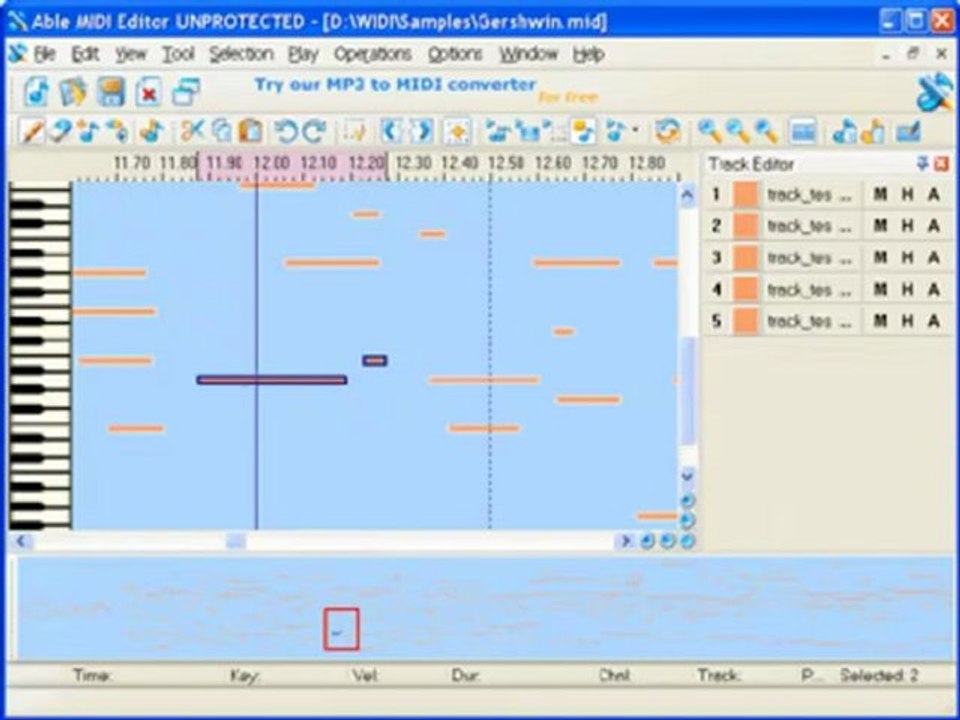This screenshot has width=960, height=720.
Task: Open the Window menu
Action: click(x=528, y=54)
